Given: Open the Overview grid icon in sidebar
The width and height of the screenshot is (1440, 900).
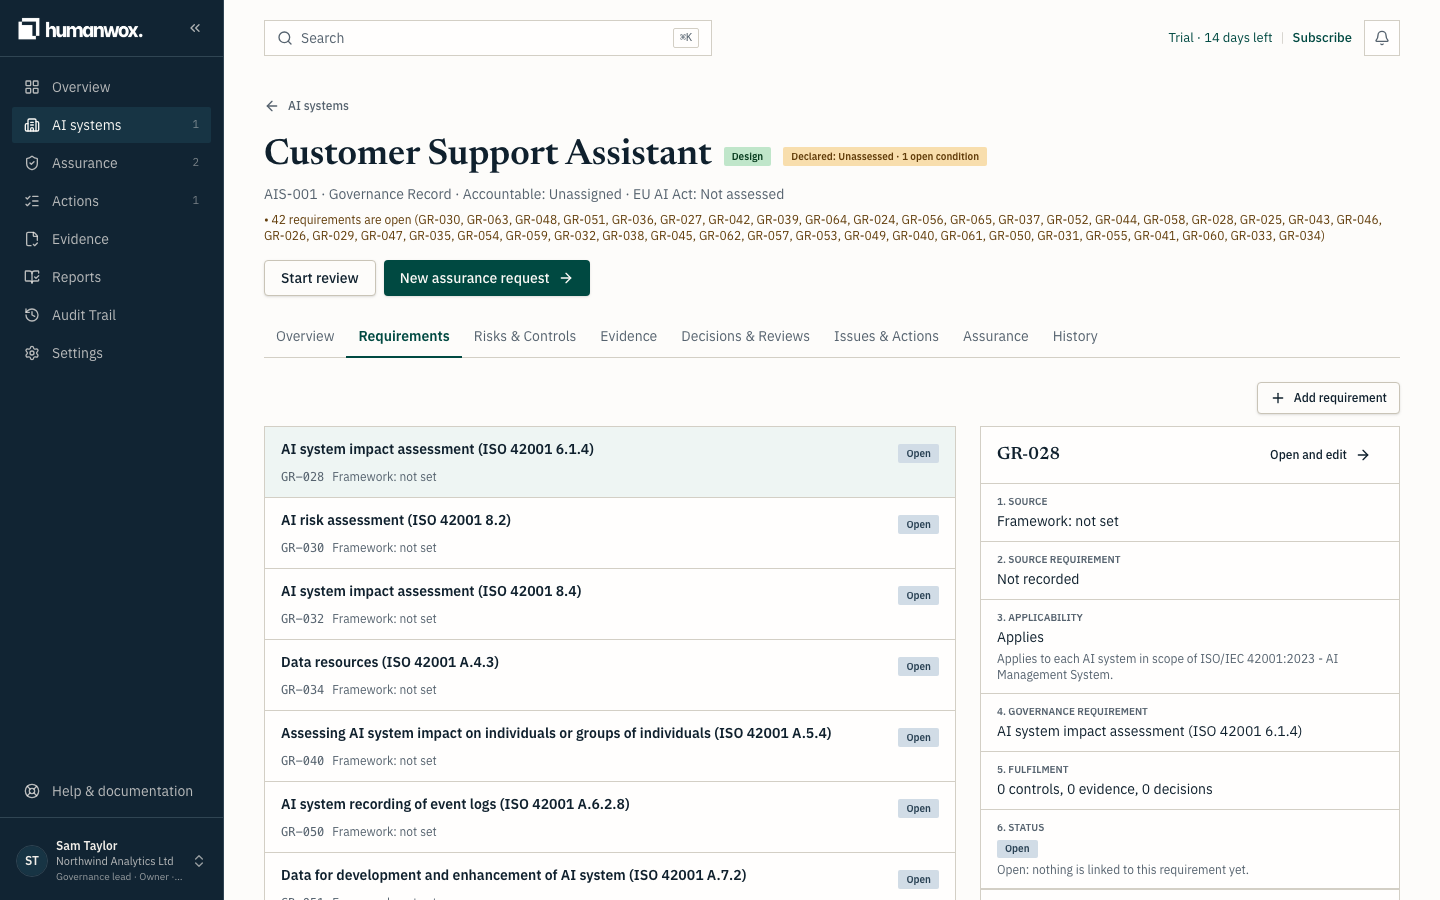Looking at the screenshot, I should point(32,87).
